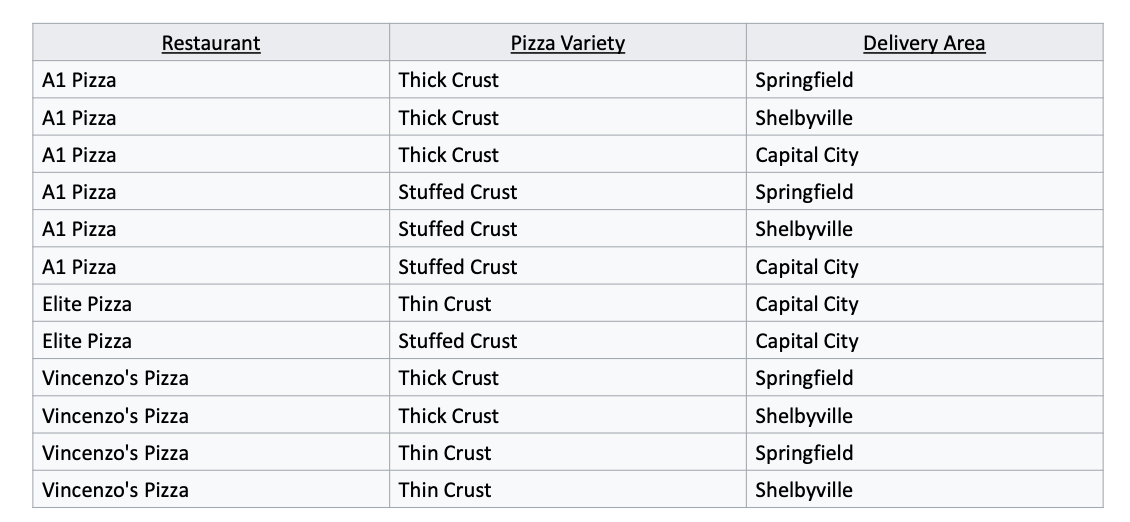The height and width of the screenshot is (522, 1130).
Task: Select the Stuffed Crust cell for Elite Pizza
Action: [x=568, y=340]
